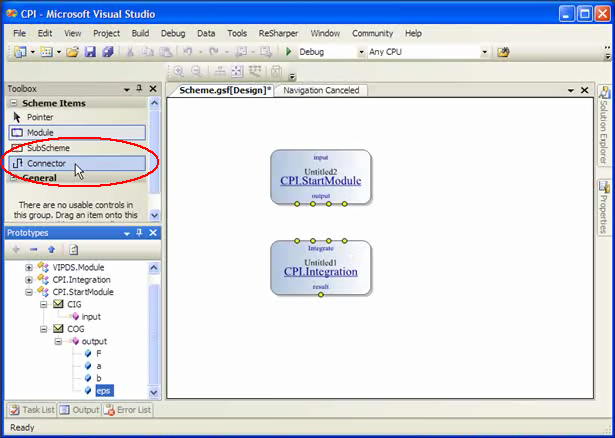Click the minus remove icon in Prototypes toolbar
This screenshot has height=438, width=615.
[x=34, y=249]
